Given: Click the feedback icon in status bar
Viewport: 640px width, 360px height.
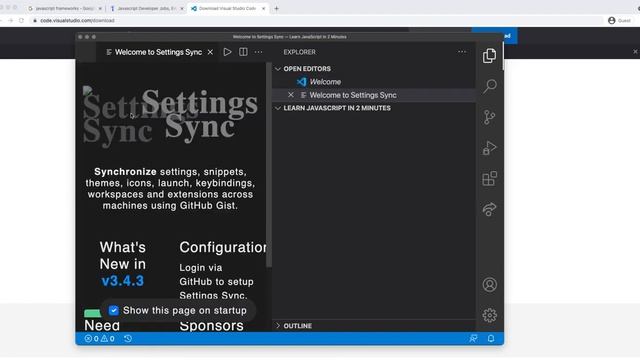Looking at the screenshot, I should click(x=473, y=339).
